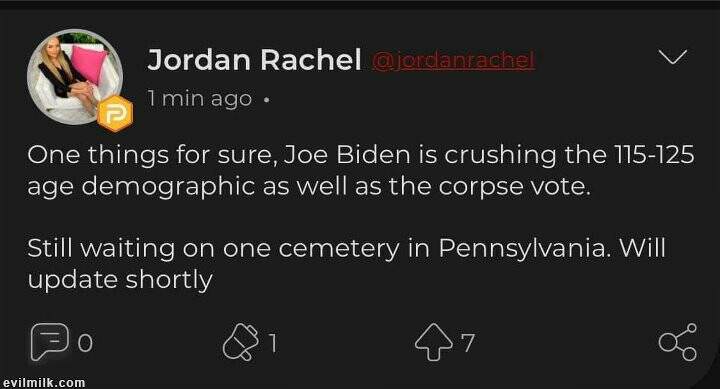Open Jordan Rachel's profile name
The width and height of the screenshot is (720, 389).
pos(254,60)
